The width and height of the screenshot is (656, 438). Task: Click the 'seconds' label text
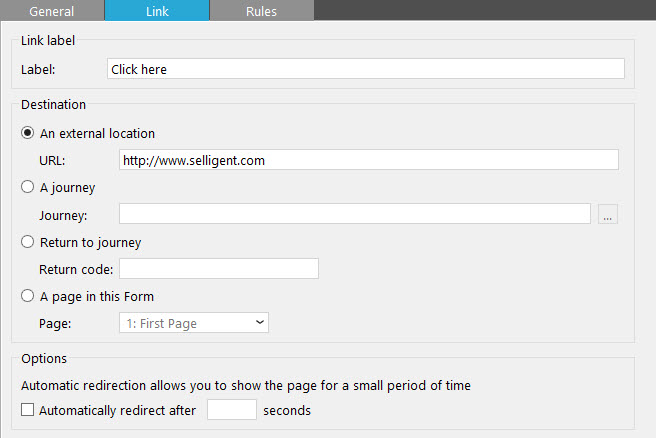[x=287, y=410]
